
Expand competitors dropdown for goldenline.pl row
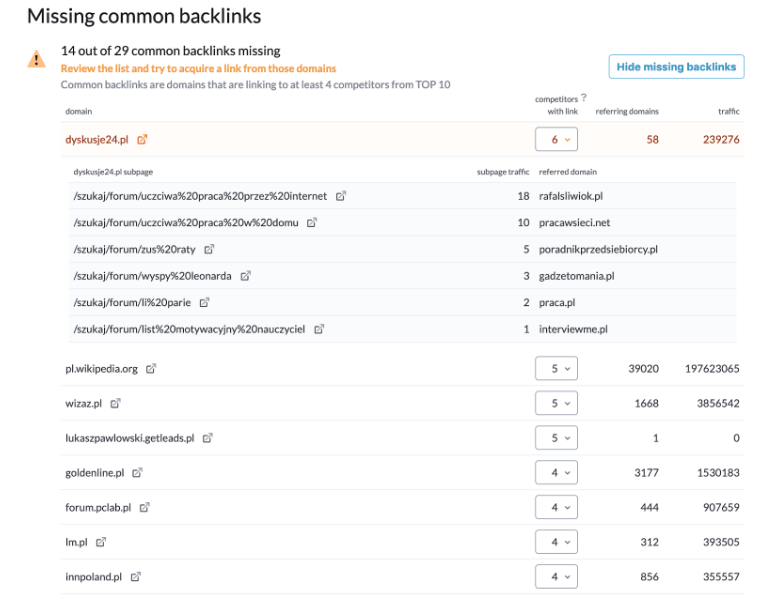(557, 473)
